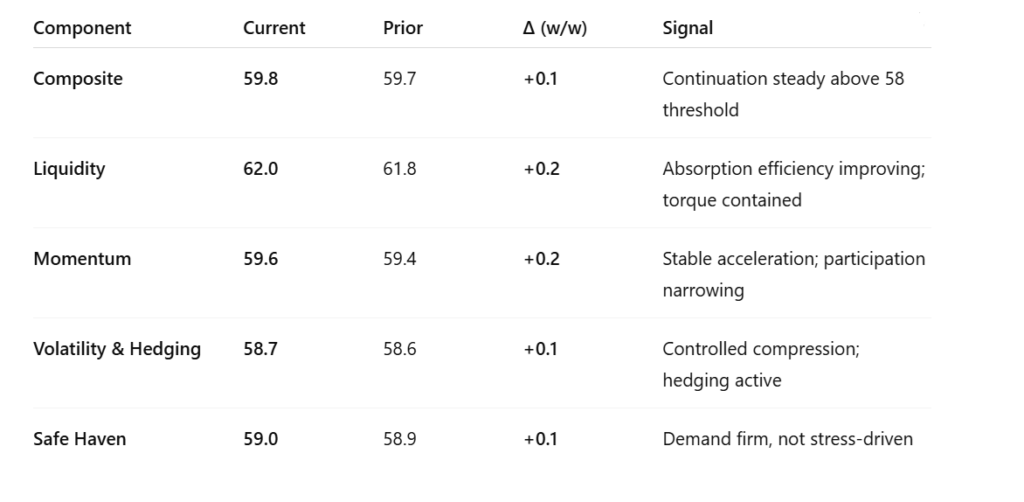
Task: Click the Composite current value 59.8
Action: tap(261, 79)
